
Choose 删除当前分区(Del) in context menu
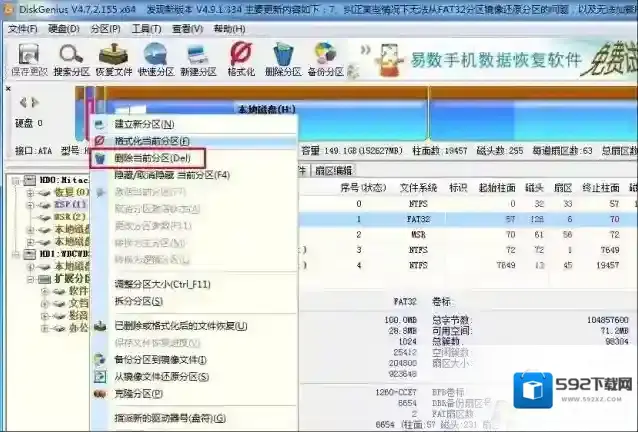pyautogui.click(x=152, y=158)
